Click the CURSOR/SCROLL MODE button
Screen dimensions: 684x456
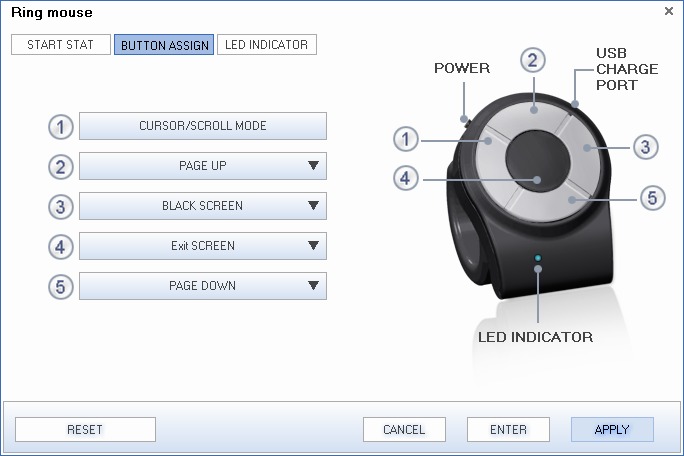[203, 126]
